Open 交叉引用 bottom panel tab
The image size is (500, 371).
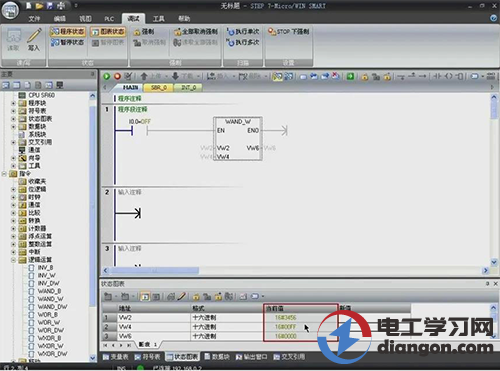point(289,357)
